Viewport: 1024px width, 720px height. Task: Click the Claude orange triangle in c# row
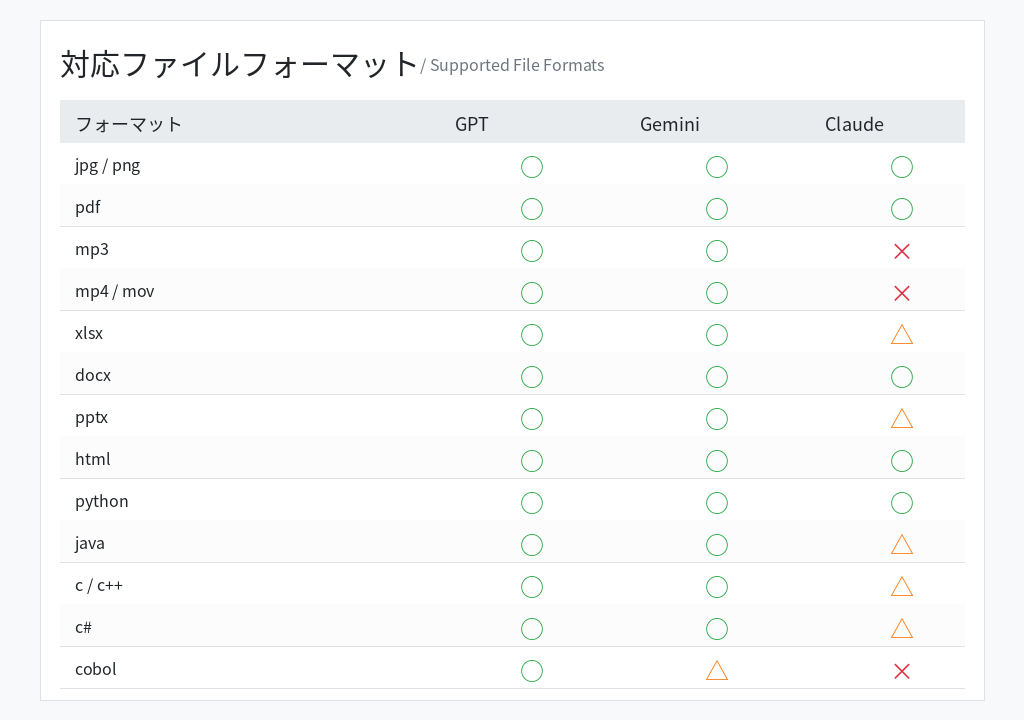[x=901, y=628]
